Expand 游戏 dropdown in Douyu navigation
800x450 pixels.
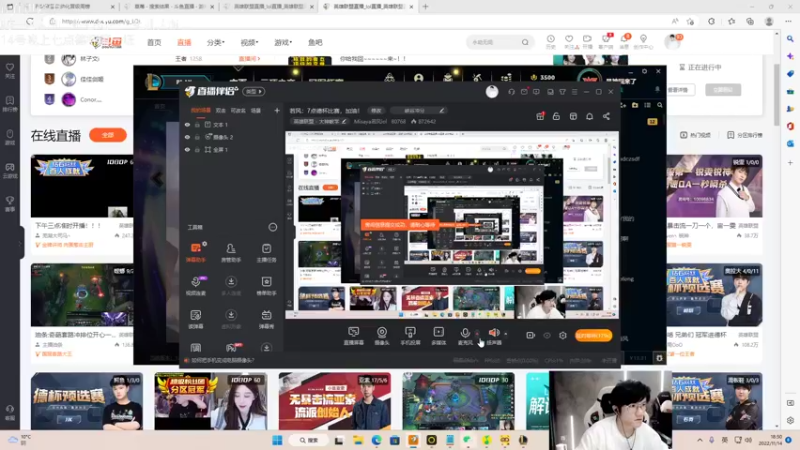coord(283,42)
